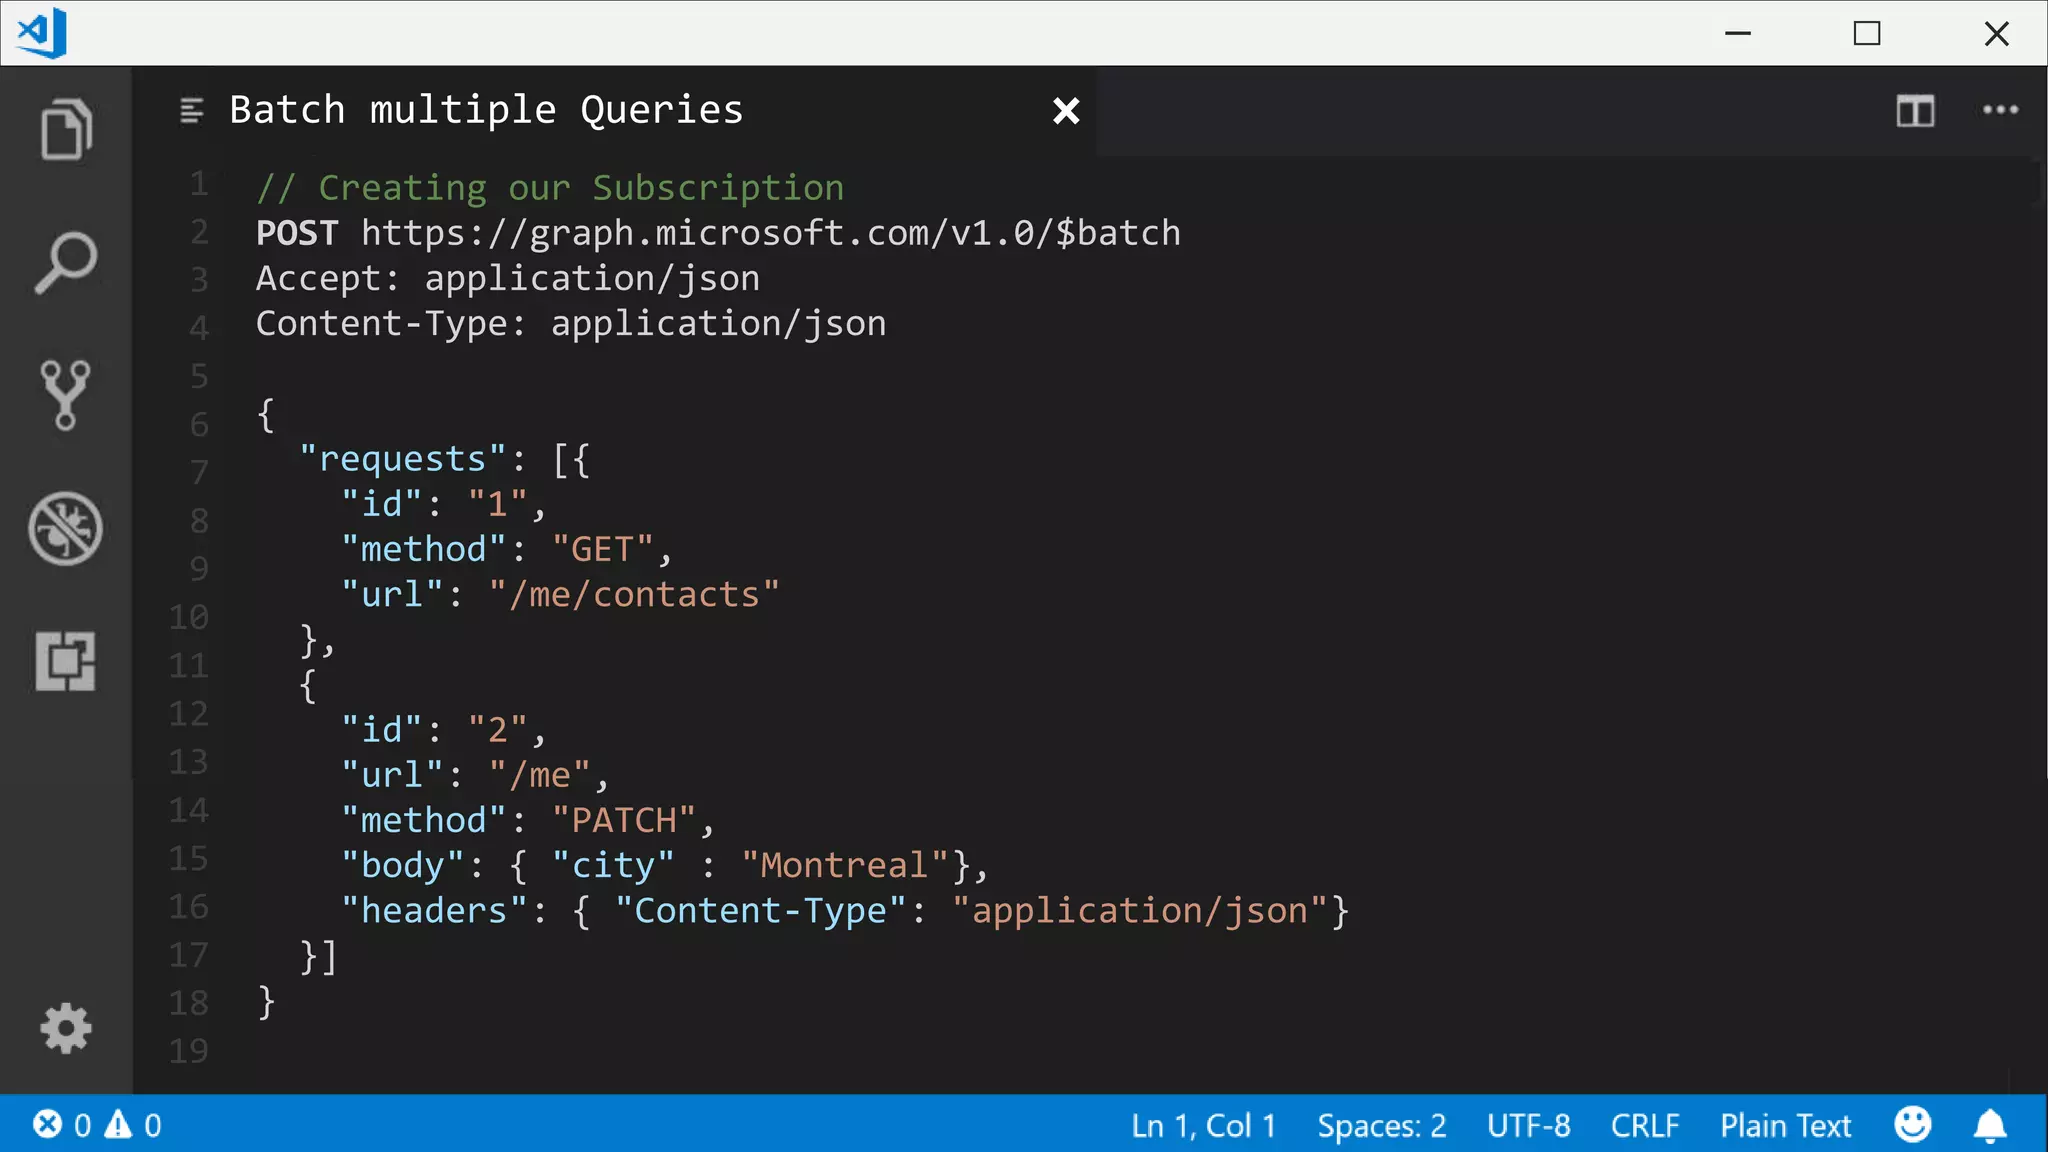Viewport: 2048px width, 1152px height.
Task: Click line number 1 in gutter
Action: coord(199,183)
